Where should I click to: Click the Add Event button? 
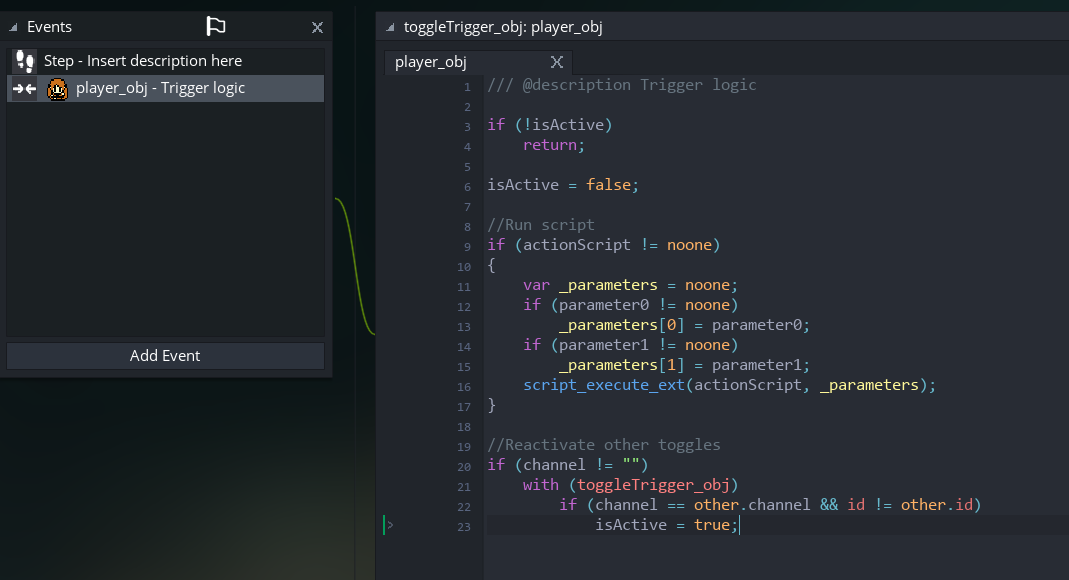(165, 356)
